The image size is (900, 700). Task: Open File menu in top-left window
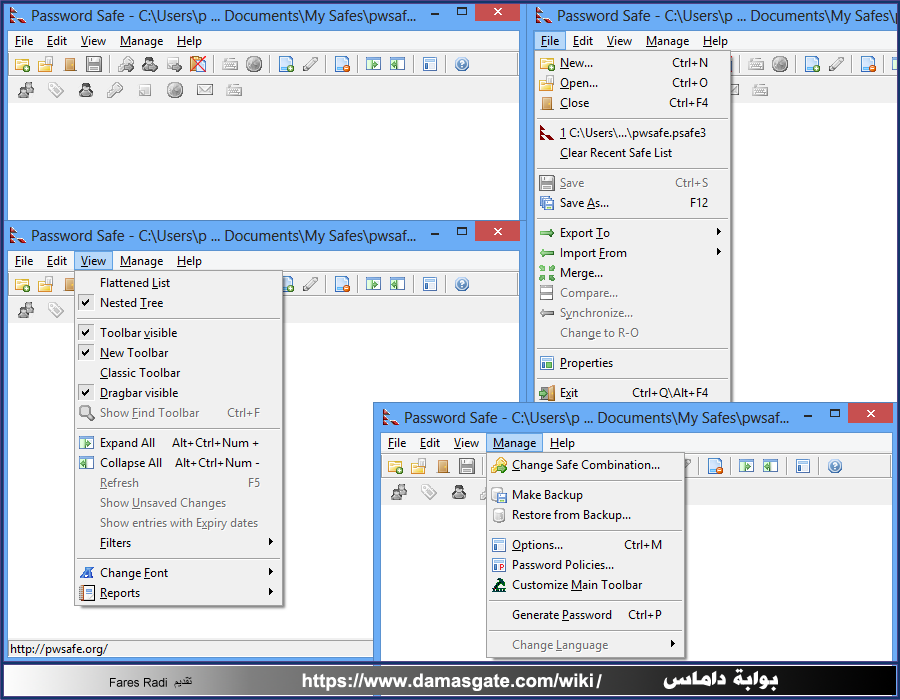pyautogui.click(x=24, y=41)
